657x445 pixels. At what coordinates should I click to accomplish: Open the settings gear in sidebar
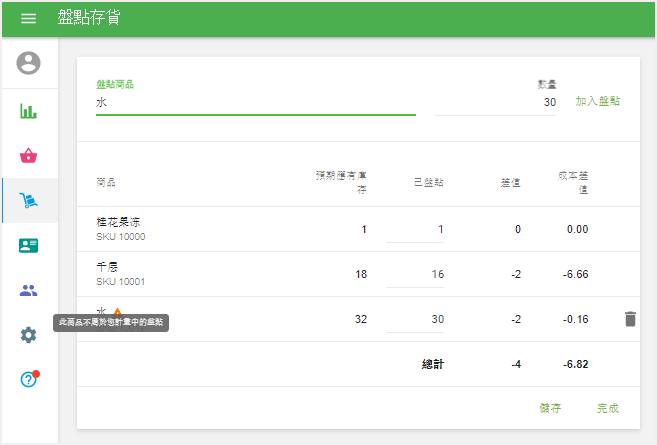pos(29,335)
